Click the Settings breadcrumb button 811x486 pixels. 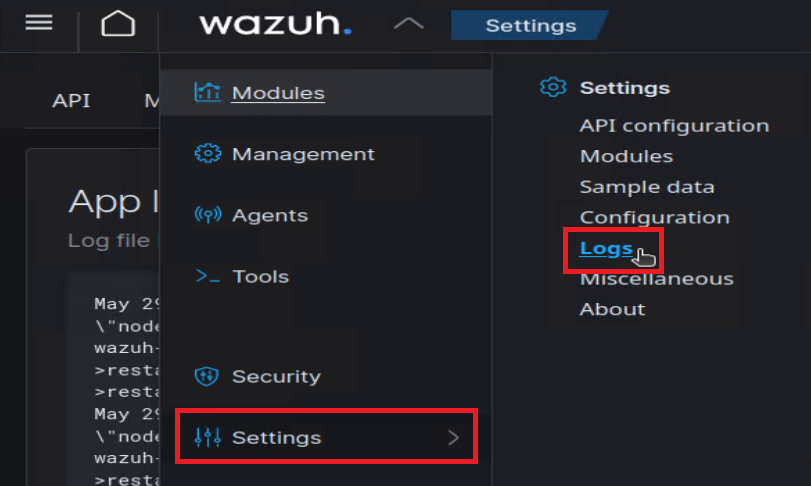(530, 26)
